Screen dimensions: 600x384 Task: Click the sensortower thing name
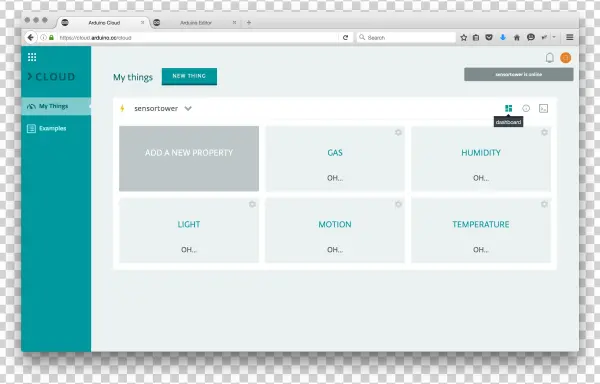156,109
